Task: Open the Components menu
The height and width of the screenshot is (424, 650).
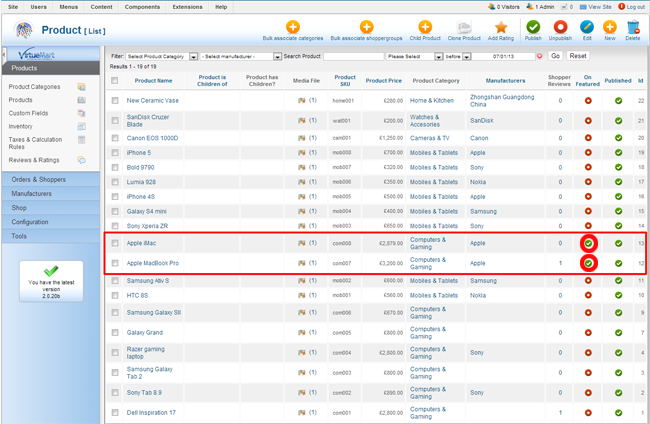Action: click(142, 7)
